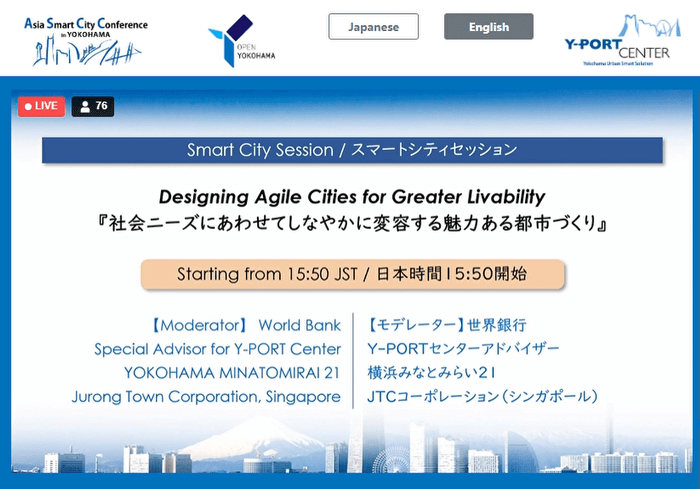Select the English language button
700x489 pixels.
click(x=488, y=27)
